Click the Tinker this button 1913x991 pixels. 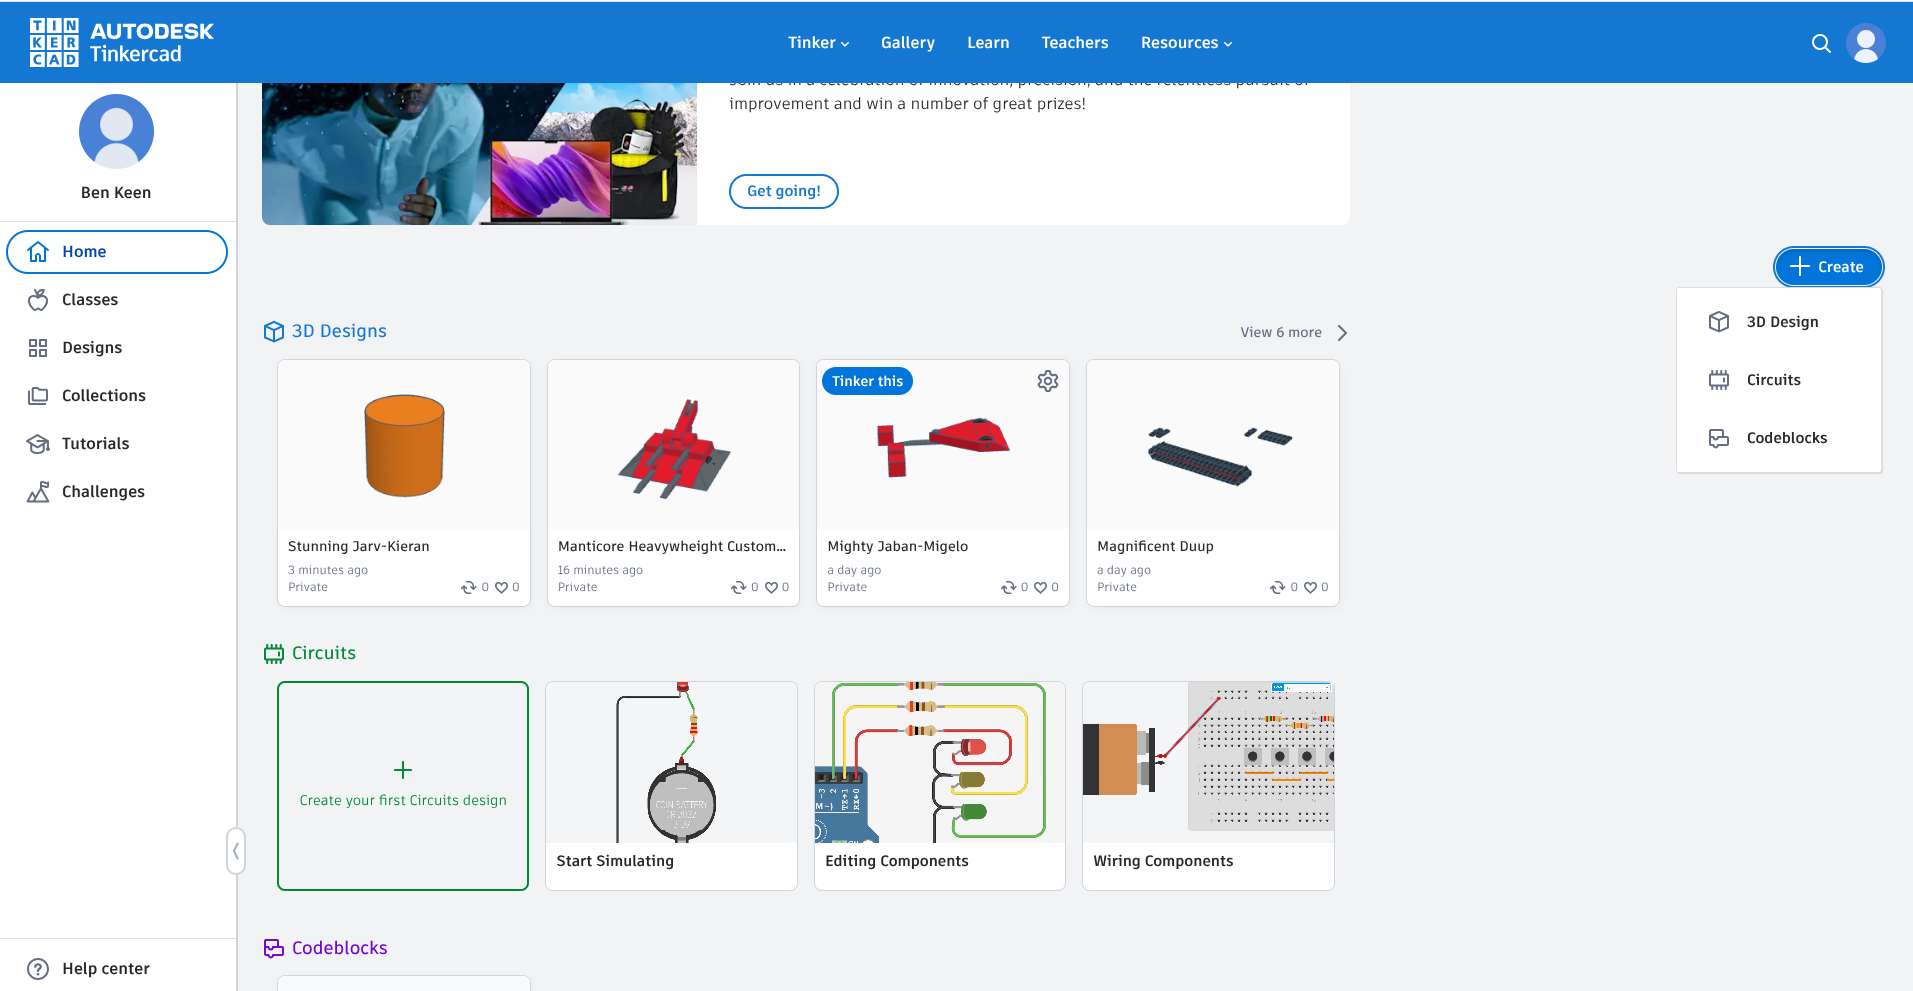(867, 381)
